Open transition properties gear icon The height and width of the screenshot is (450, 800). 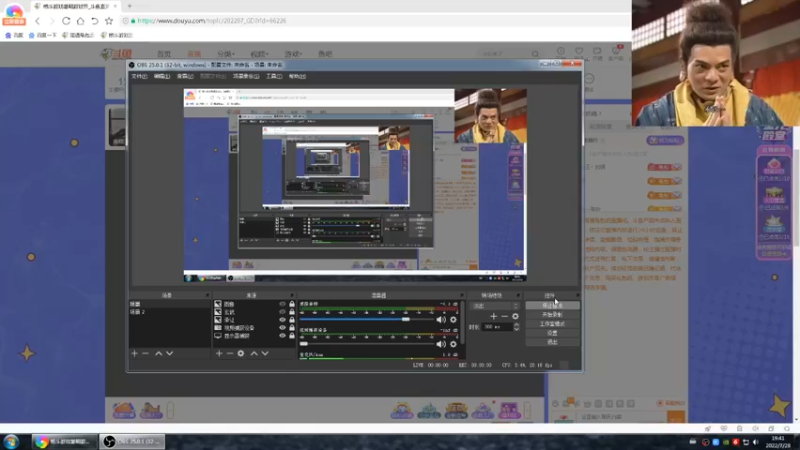click(x=515, y=316)
